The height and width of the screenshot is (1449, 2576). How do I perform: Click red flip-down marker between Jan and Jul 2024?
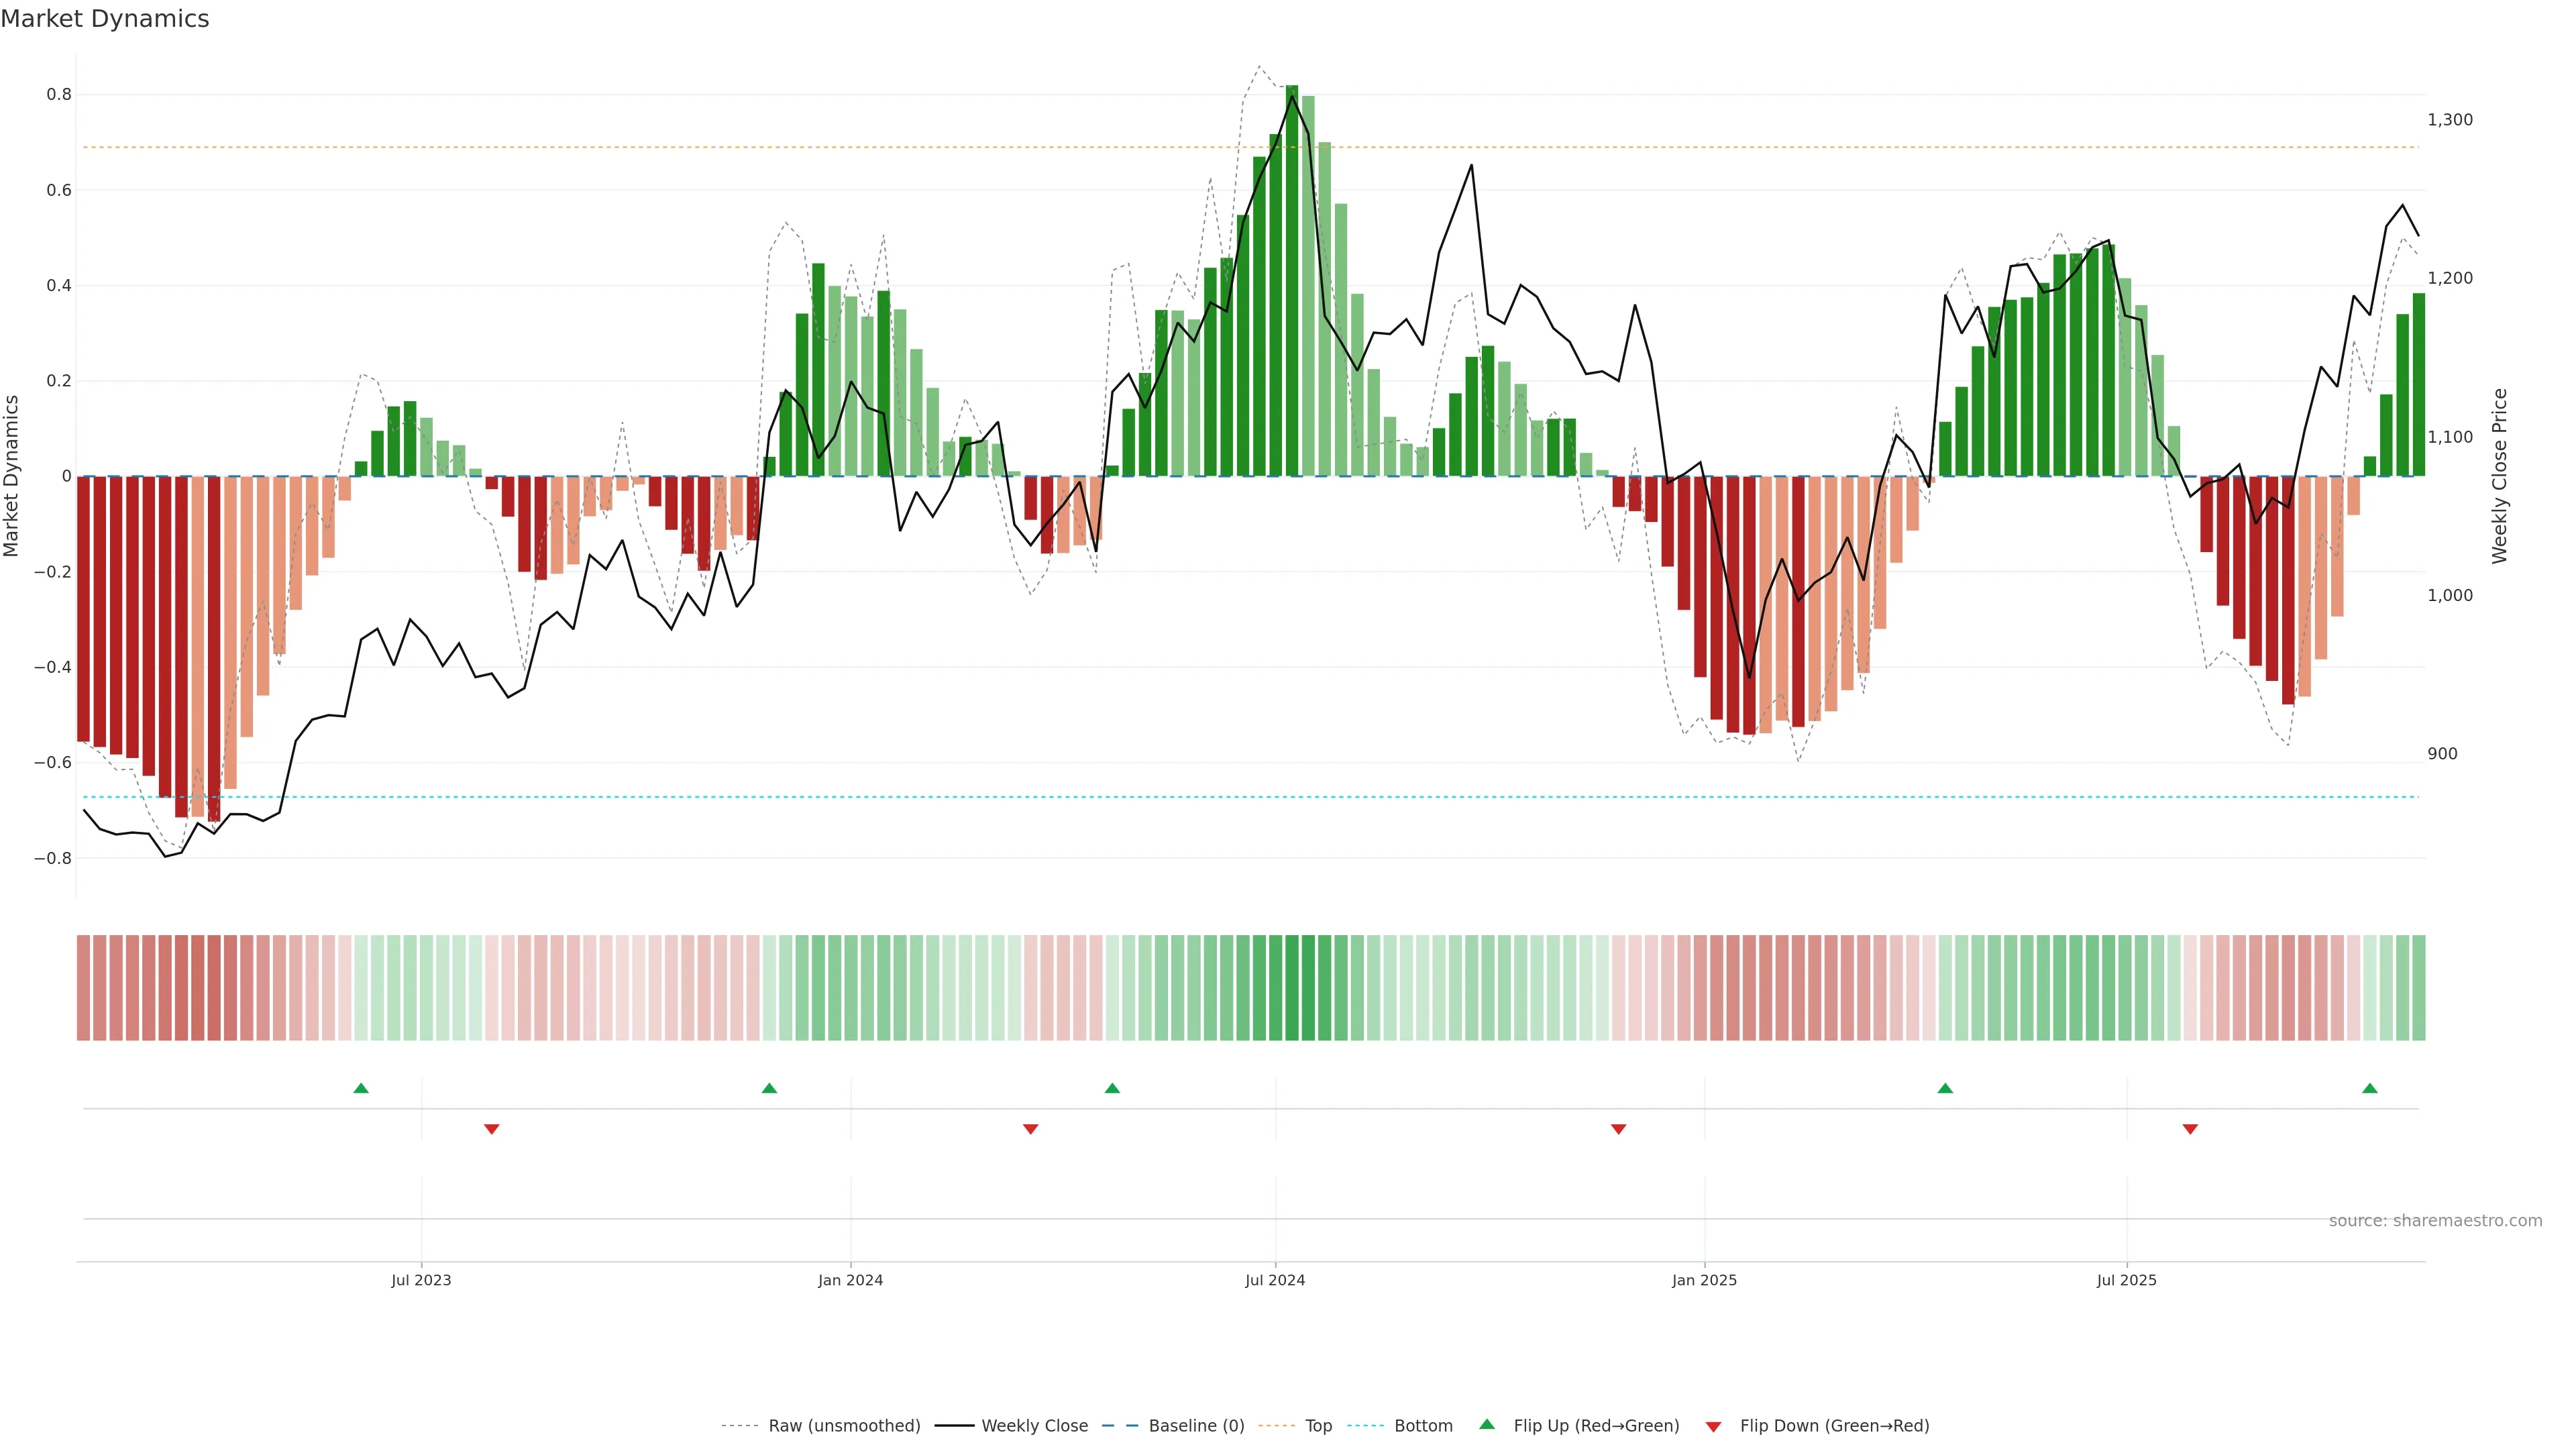1030,1129
